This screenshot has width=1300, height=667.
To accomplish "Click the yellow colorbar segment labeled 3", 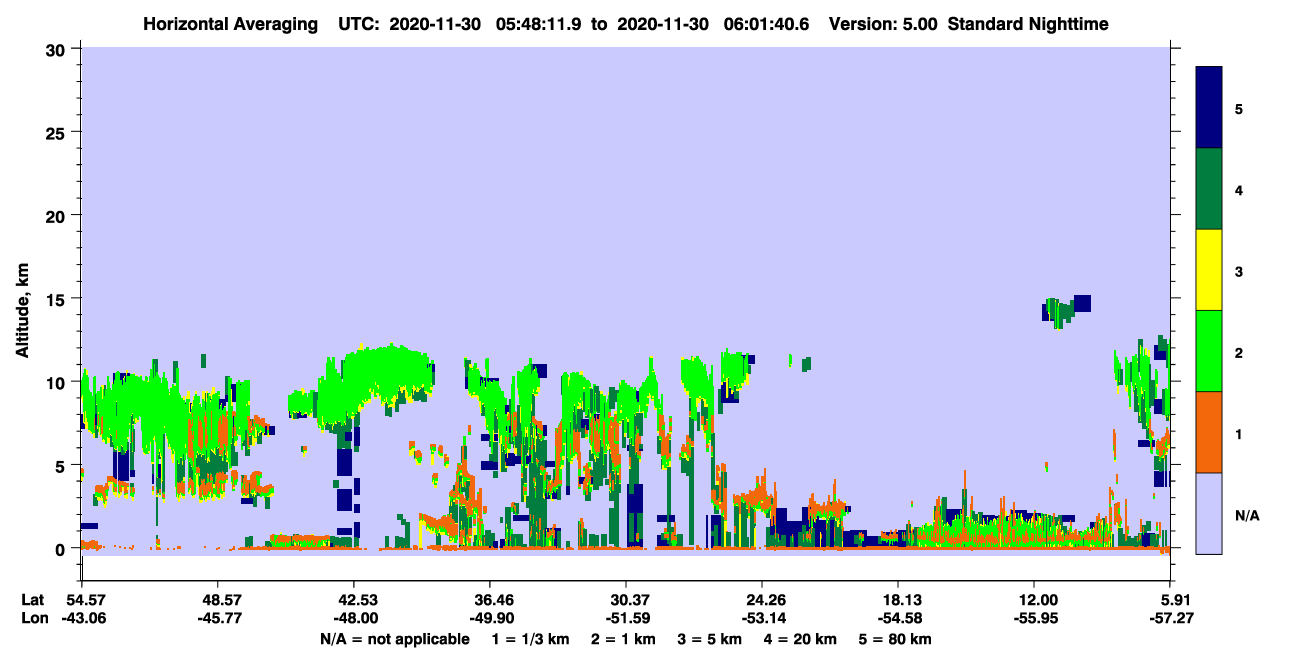I will coord(1209,270).
